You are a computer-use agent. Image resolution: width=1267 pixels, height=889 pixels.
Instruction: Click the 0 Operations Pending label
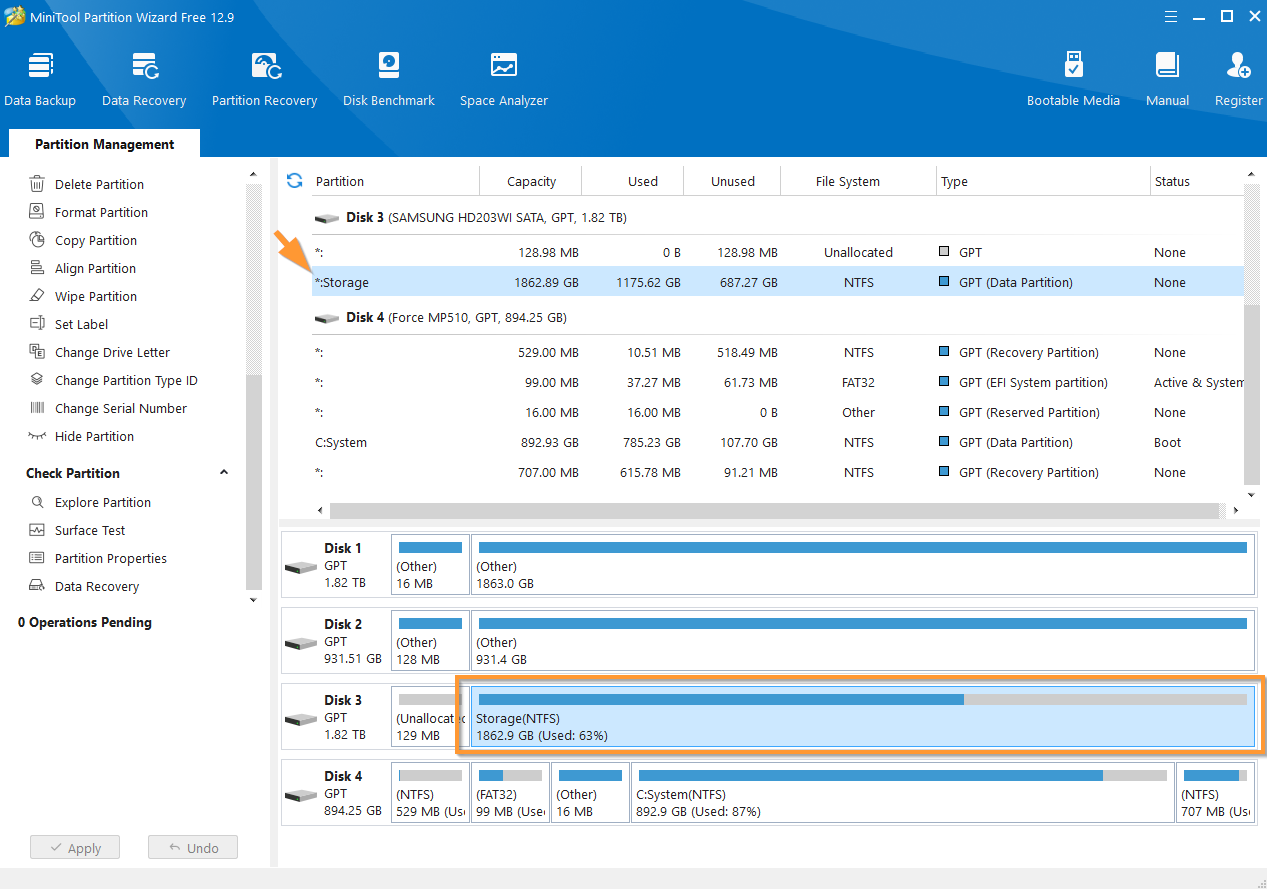85,622
